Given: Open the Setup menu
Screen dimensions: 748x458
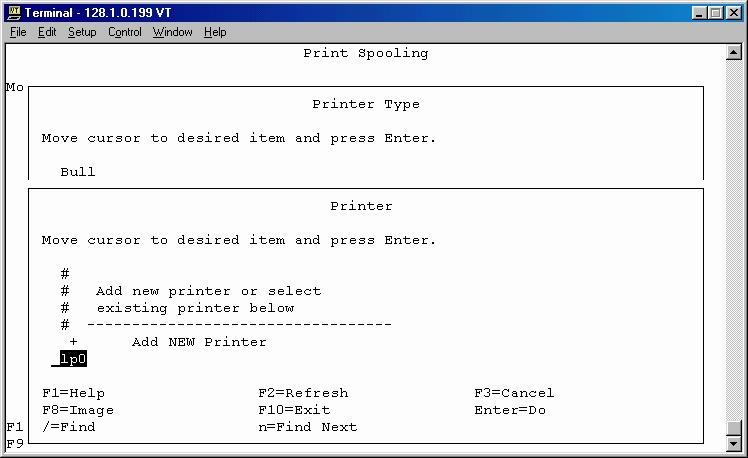Looking at the screenshot, I should point(82,32).
